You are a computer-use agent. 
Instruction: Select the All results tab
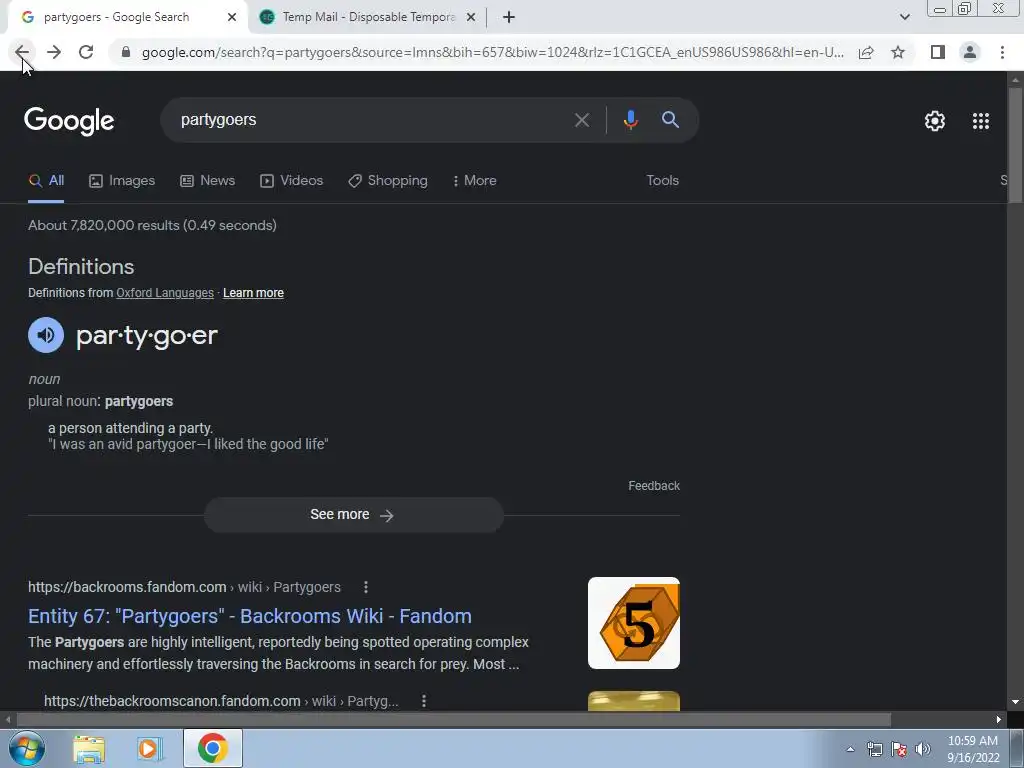pyautogui.click(x=46, y=181)
